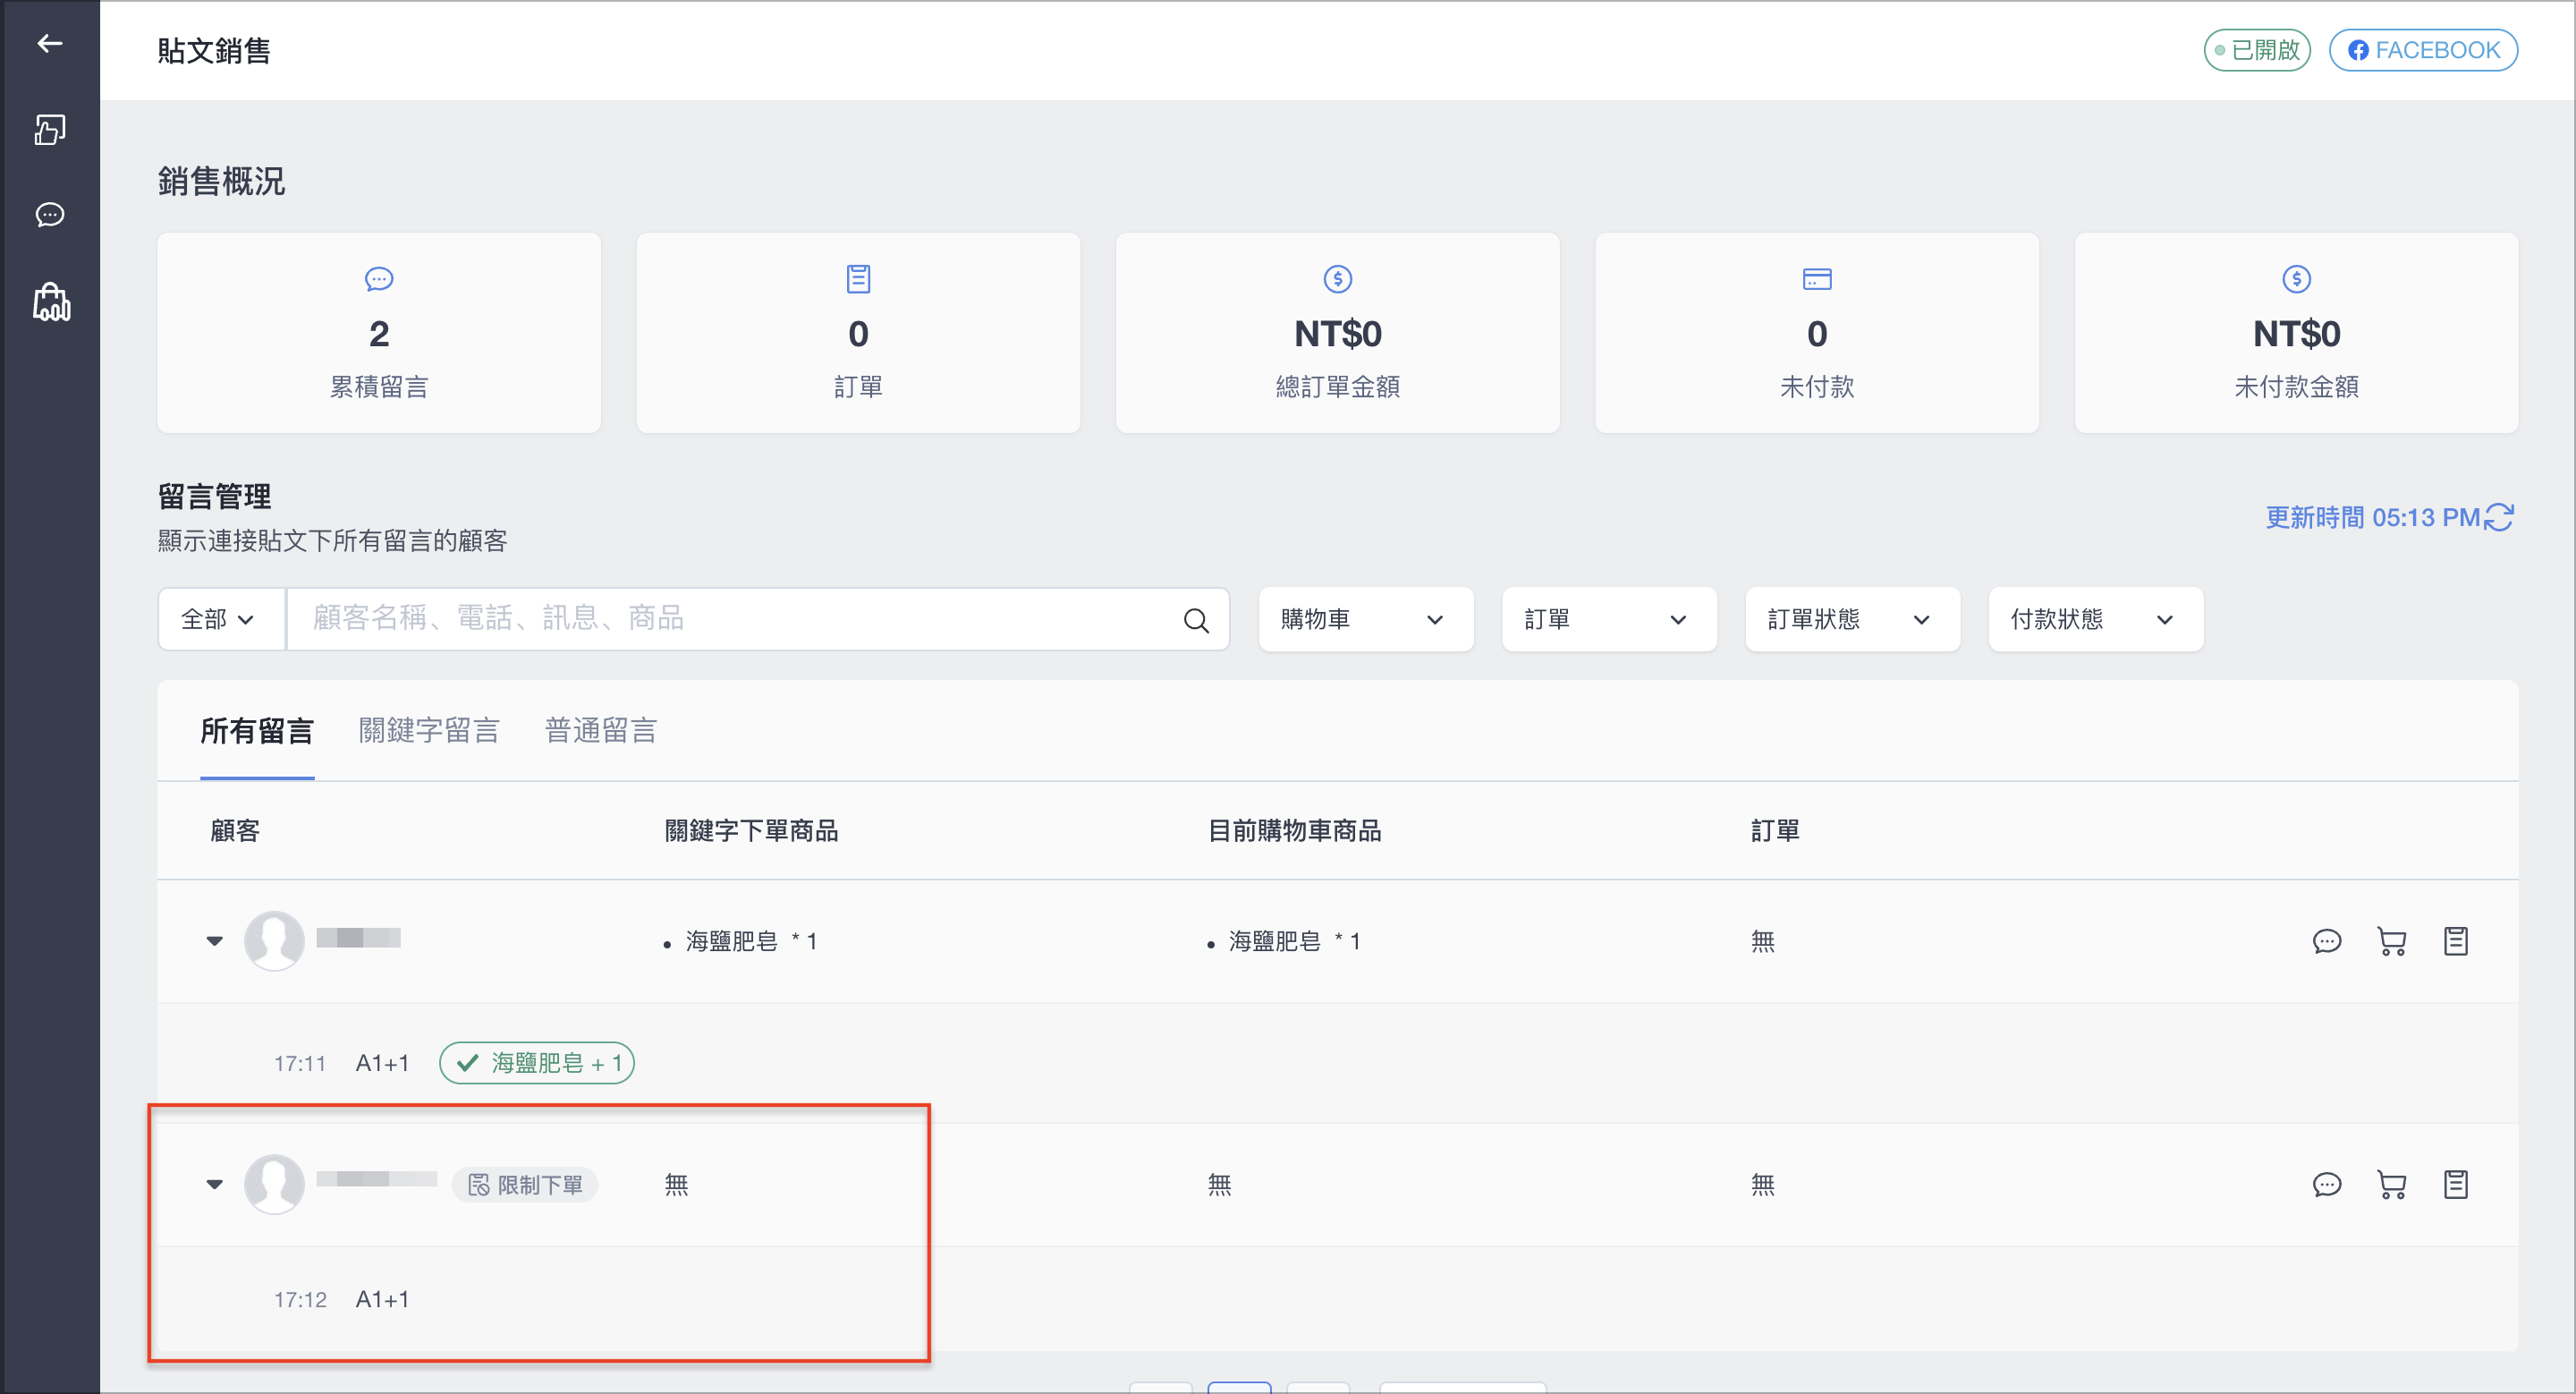Click the back arrow icon in sidebar
2576x1394 pixels.
pyautogui.click(x=49, y=43)
